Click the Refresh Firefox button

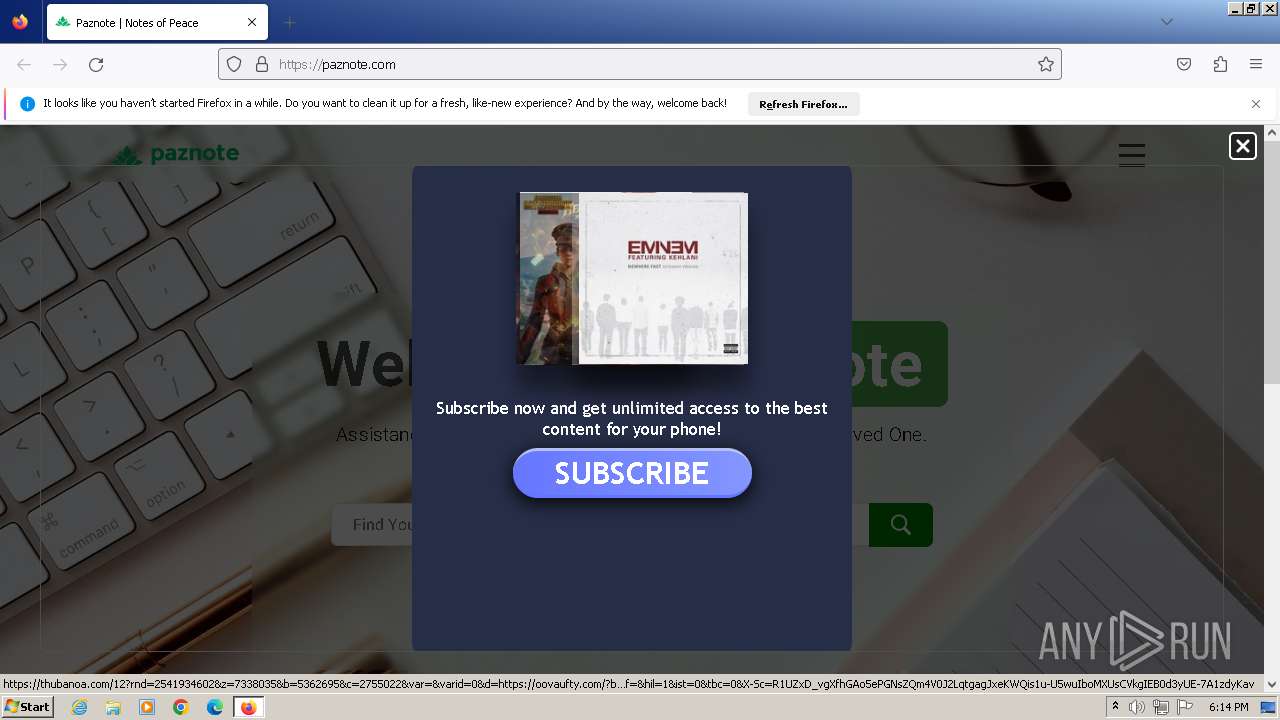pos(803,104)
